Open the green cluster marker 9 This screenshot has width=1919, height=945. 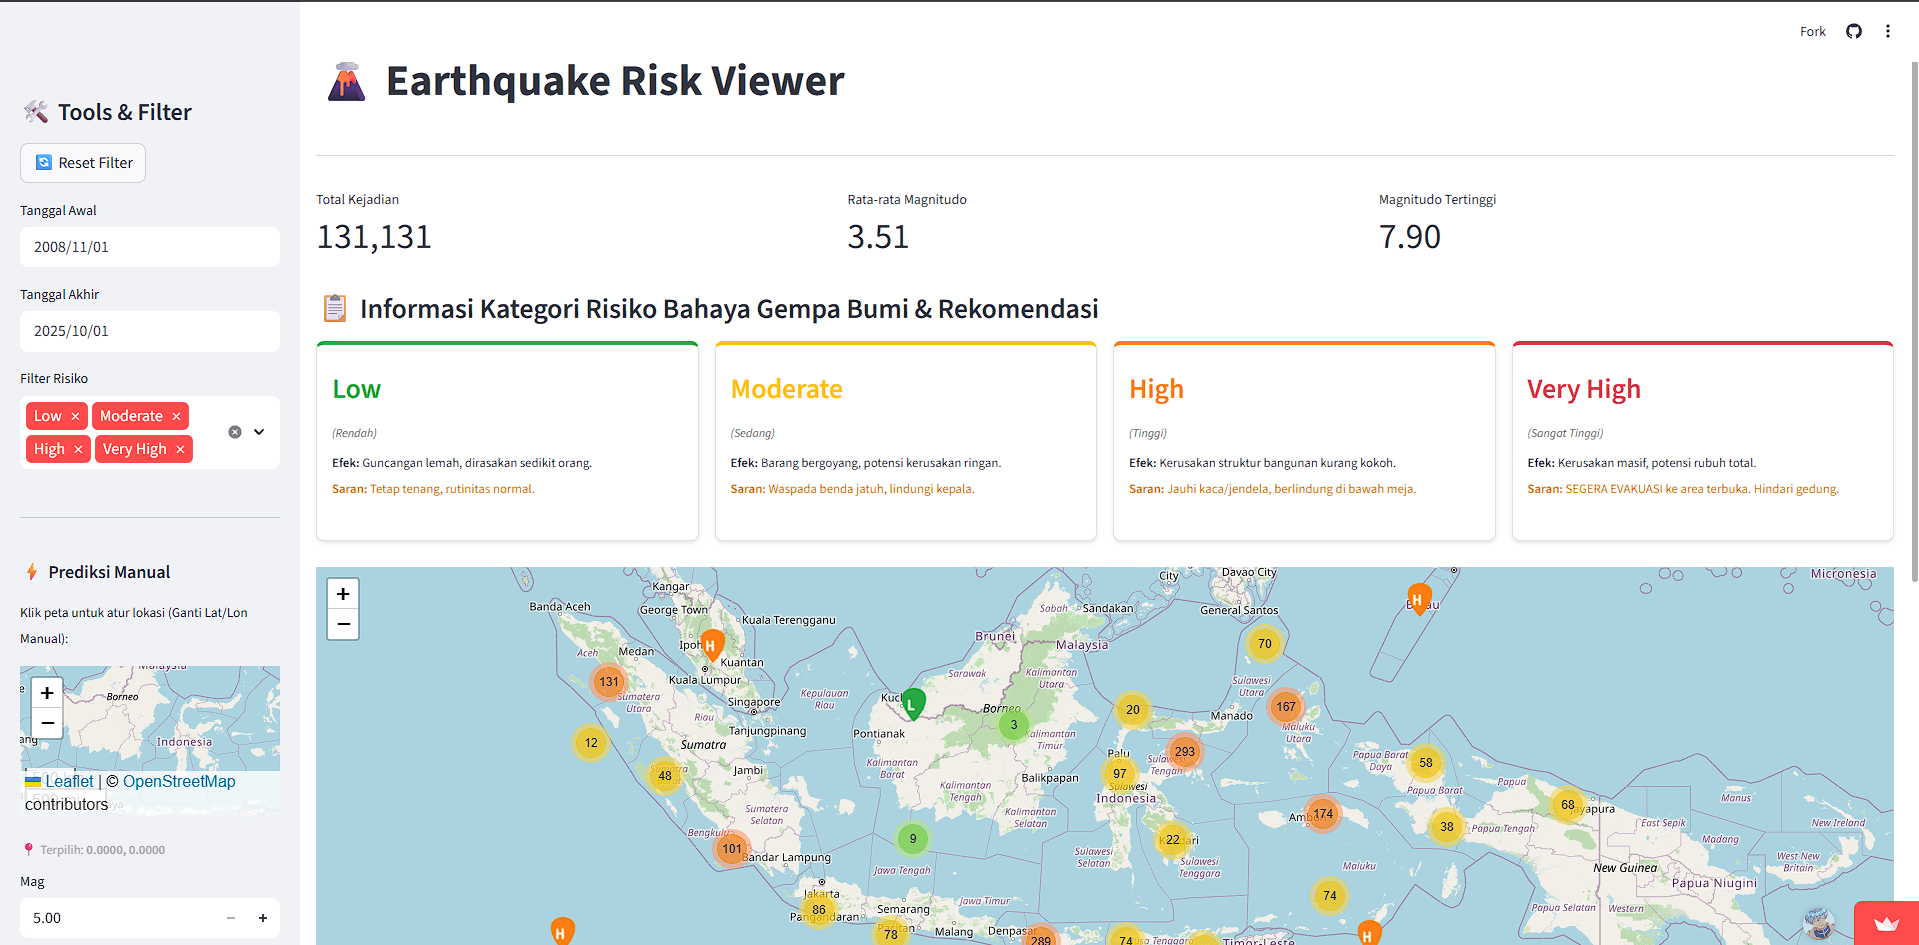tap(913, 839)
